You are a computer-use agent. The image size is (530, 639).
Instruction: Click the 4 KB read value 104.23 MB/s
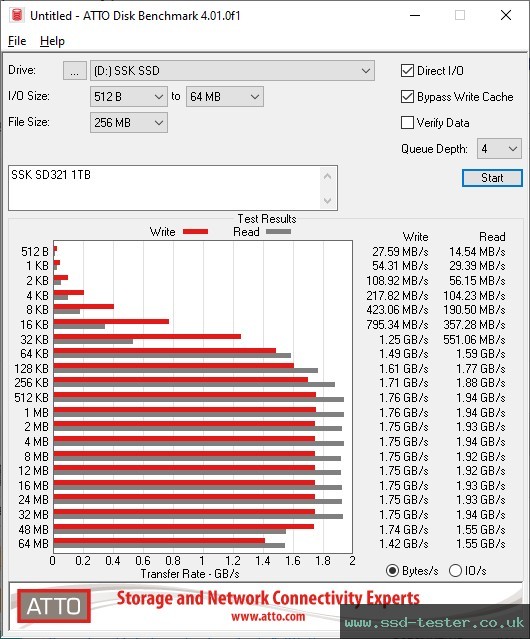474,296
